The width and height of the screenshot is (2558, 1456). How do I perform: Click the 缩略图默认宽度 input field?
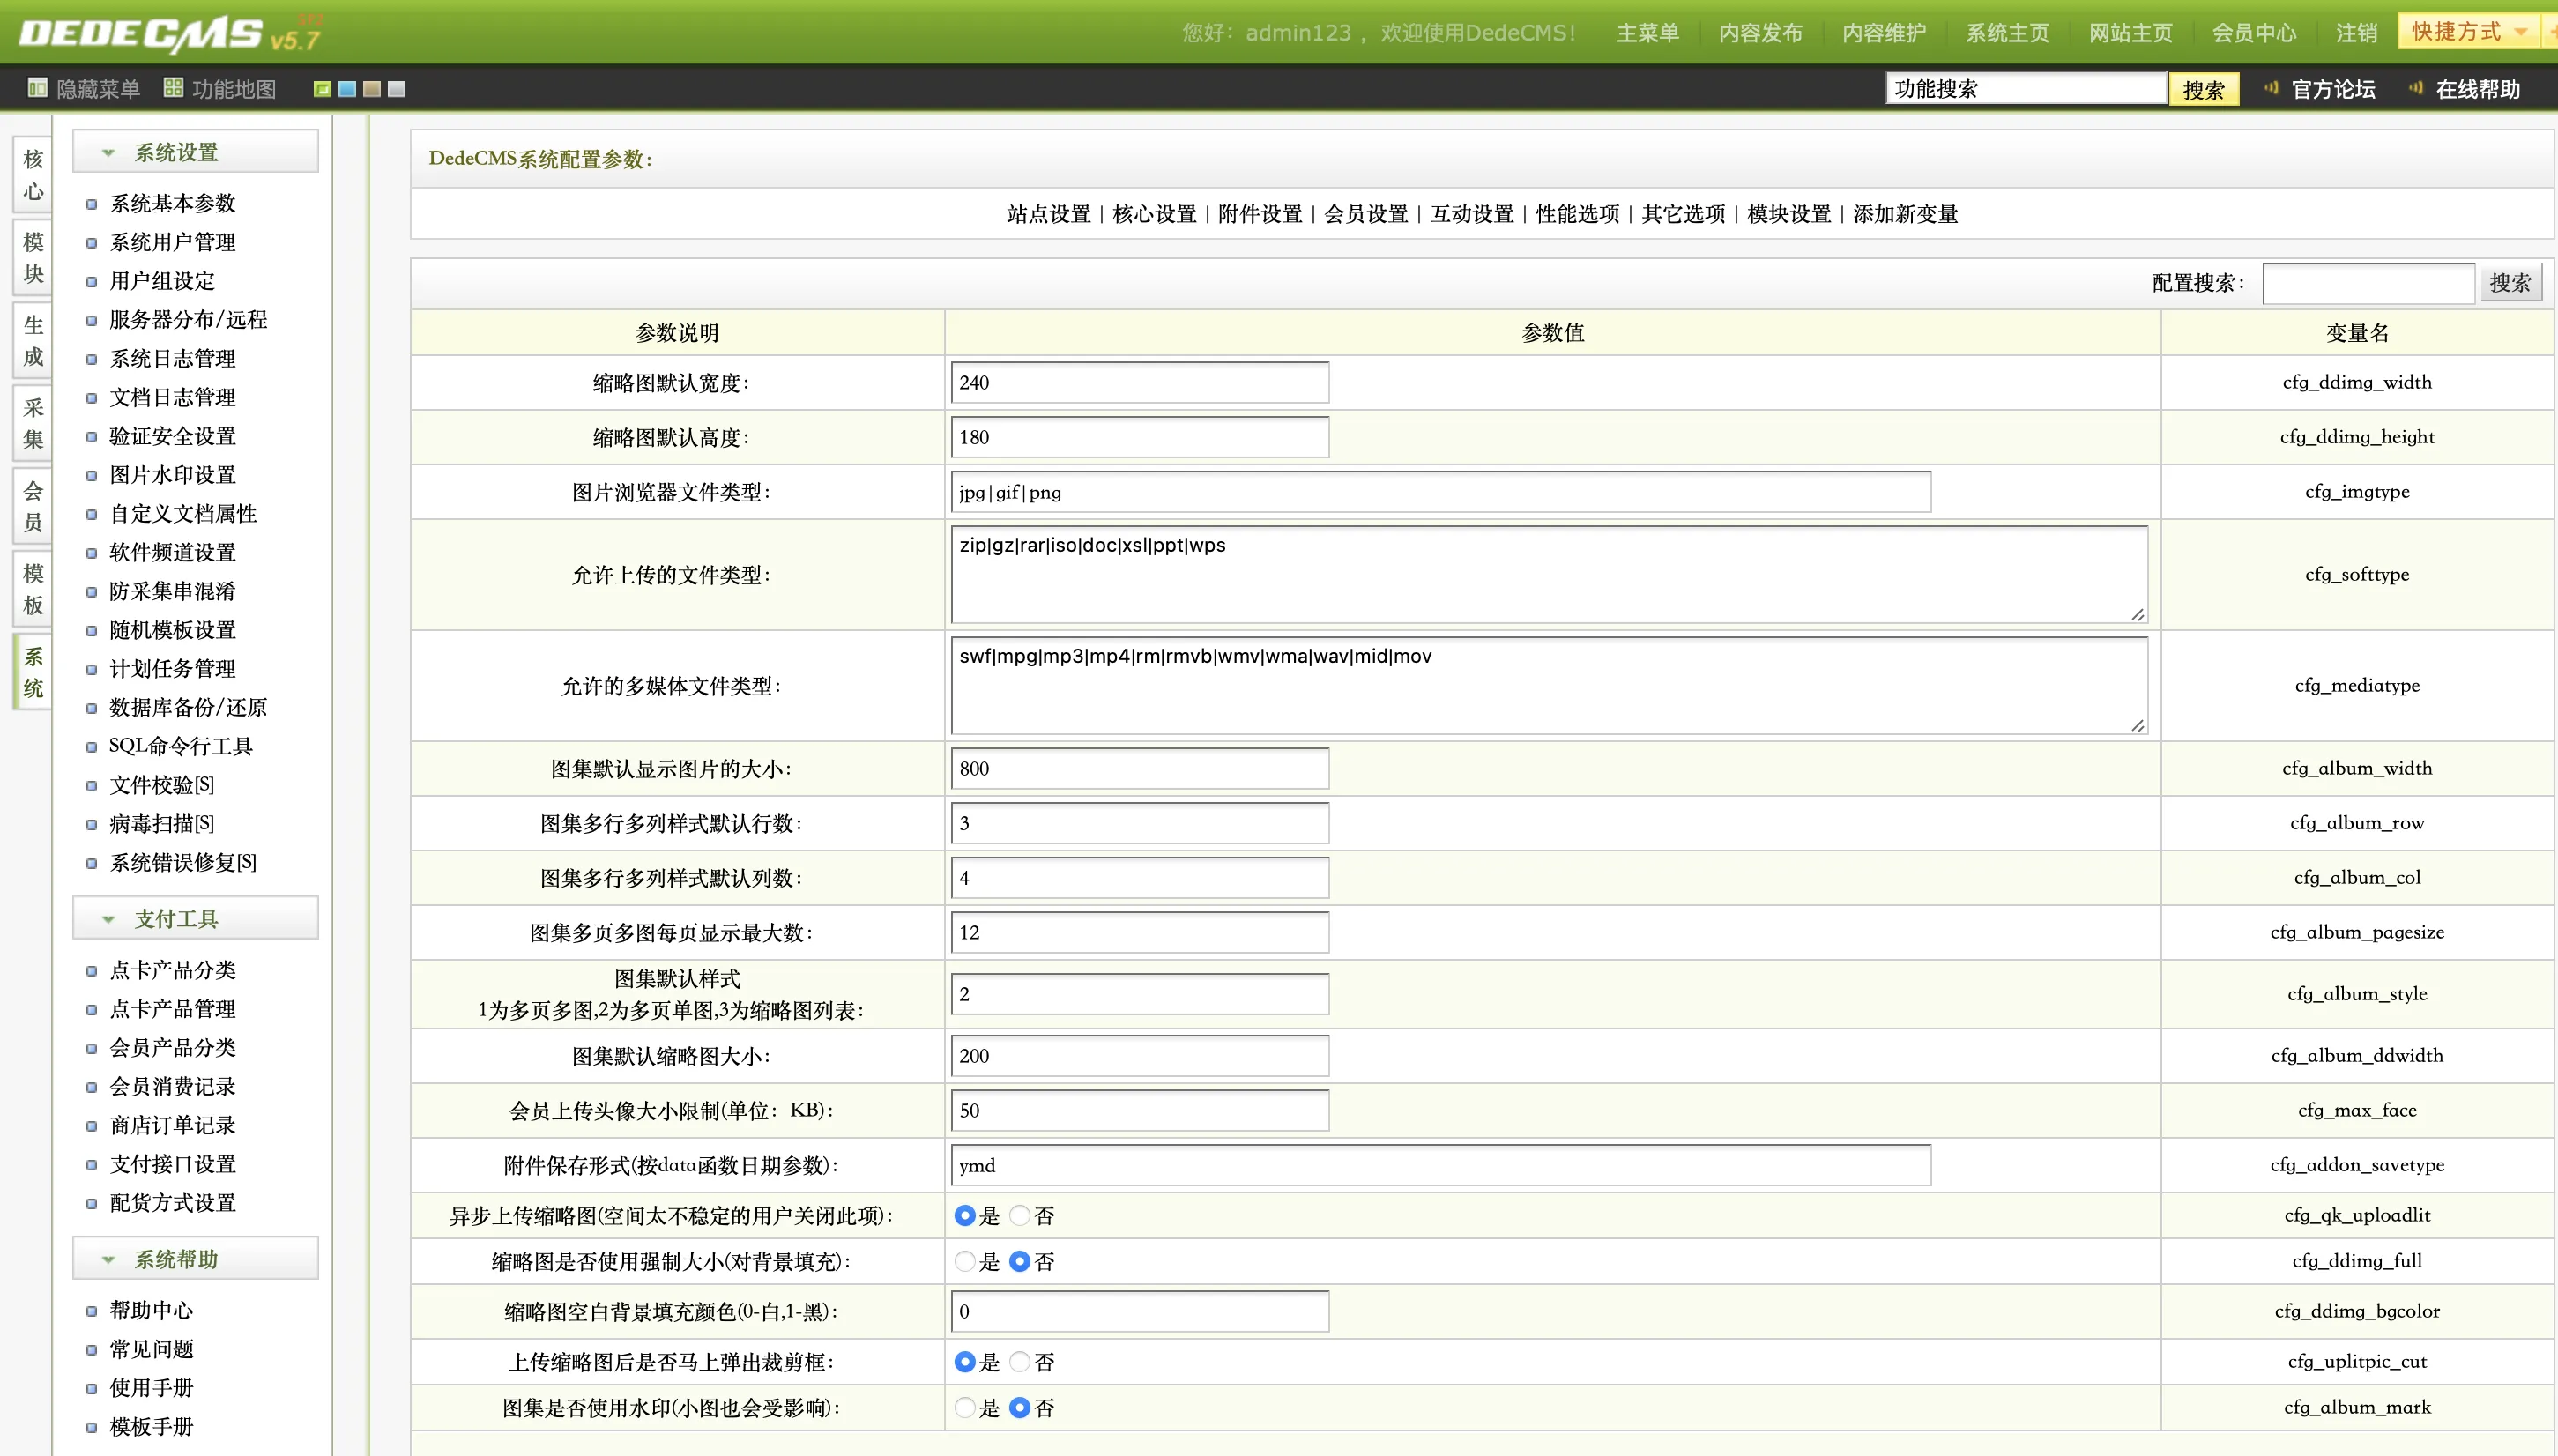coord(1139,383)
